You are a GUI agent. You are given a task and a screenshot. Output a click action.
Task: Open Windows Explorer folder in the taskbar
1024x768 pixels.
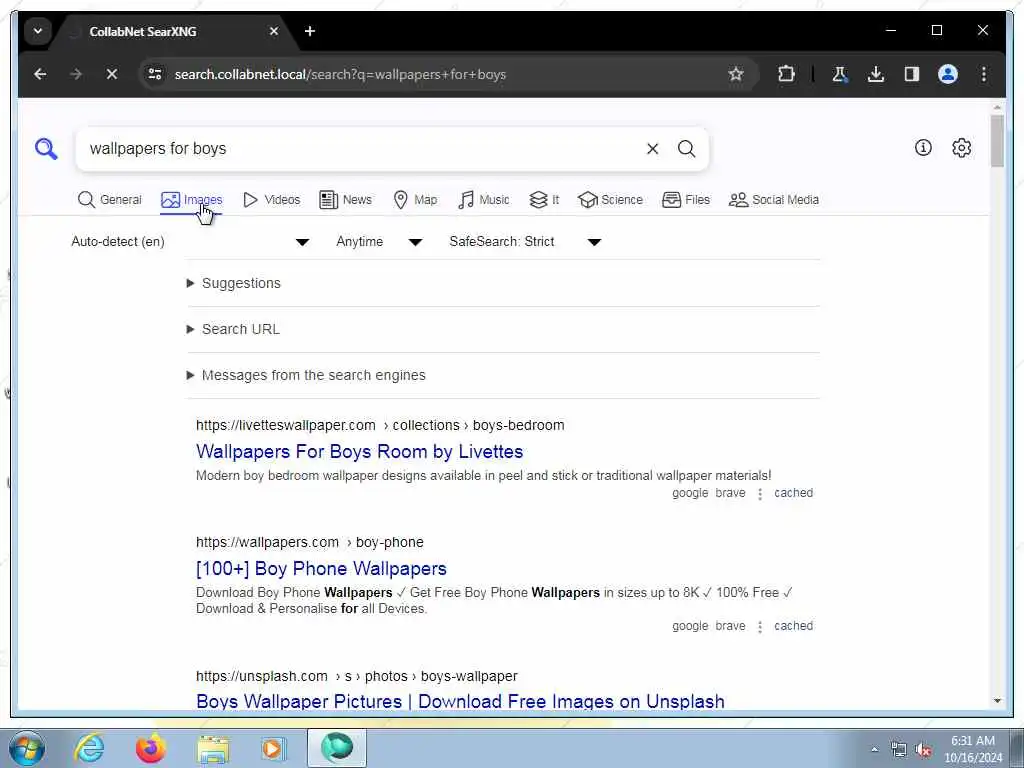(x=214, y=748)
